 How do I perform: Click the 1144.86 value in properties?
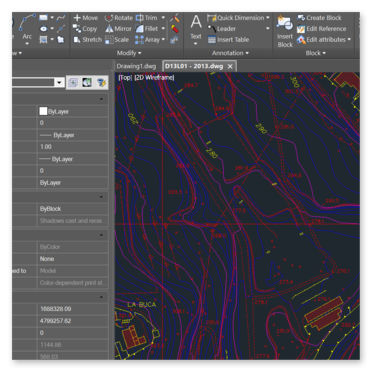pyautogui.click(x=51, y=345)
